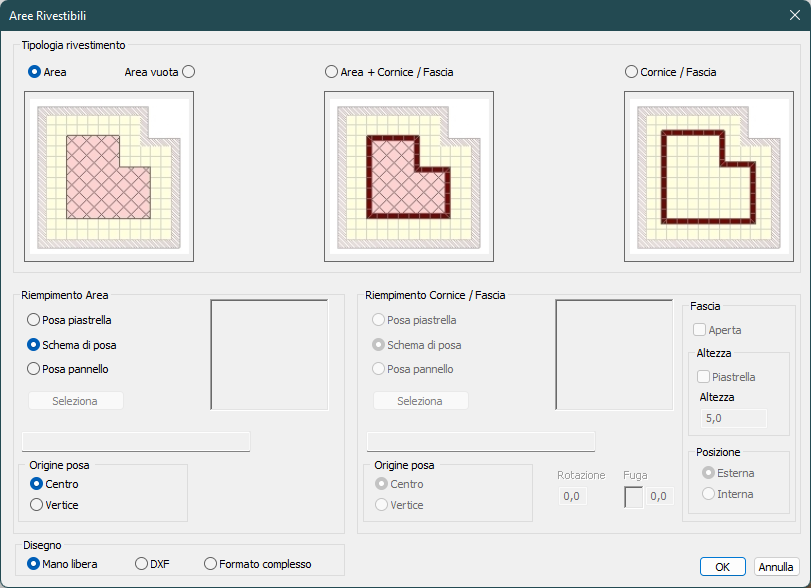The width and height of the screenshot is (811, 588).
Task: Click the Riempimento Area preview box
Action: (x=269, y=355)
